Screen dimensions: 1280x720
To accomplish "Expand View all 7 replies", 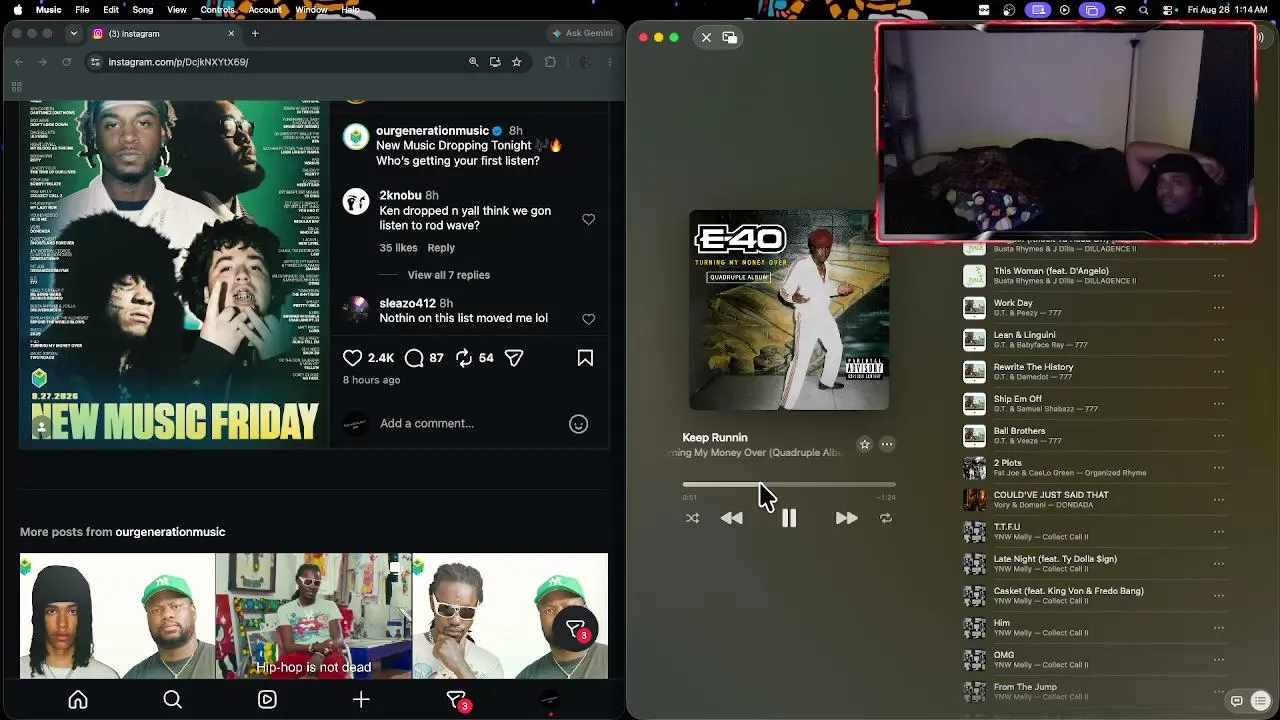I will click(448, 275).
